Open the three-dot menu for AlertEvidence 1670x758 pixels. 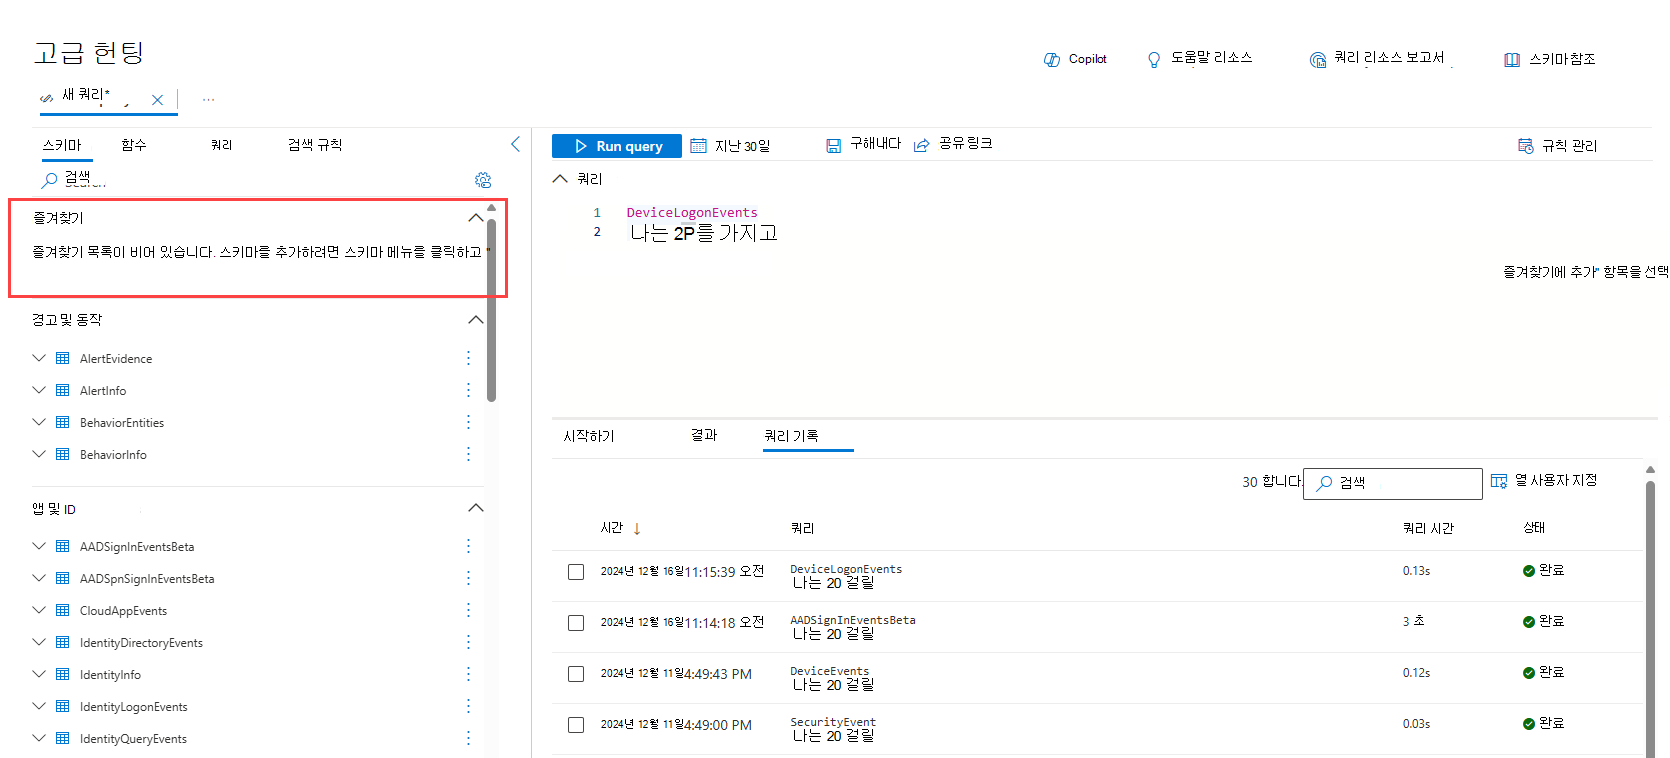[x=468, y=358]
